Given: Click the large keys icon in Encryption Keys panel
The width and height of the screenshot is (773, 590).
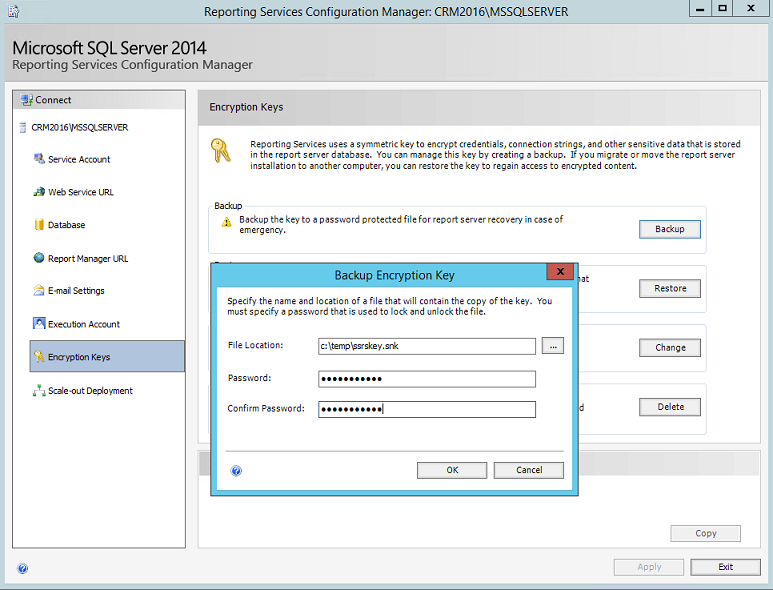Looking at the screenshot, I should (220, 151).
